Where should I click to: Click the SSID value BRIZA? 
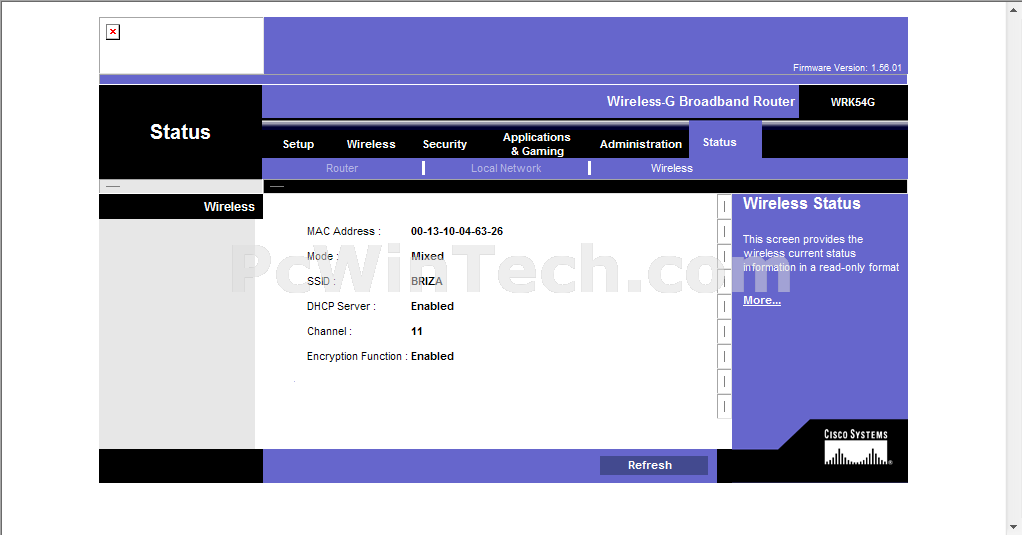click(x=426, y=282)
